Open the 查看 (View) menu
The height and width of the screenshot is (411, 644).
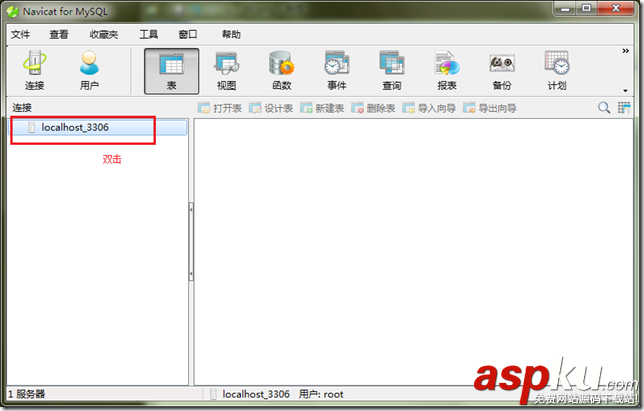[x=59, y=34]
